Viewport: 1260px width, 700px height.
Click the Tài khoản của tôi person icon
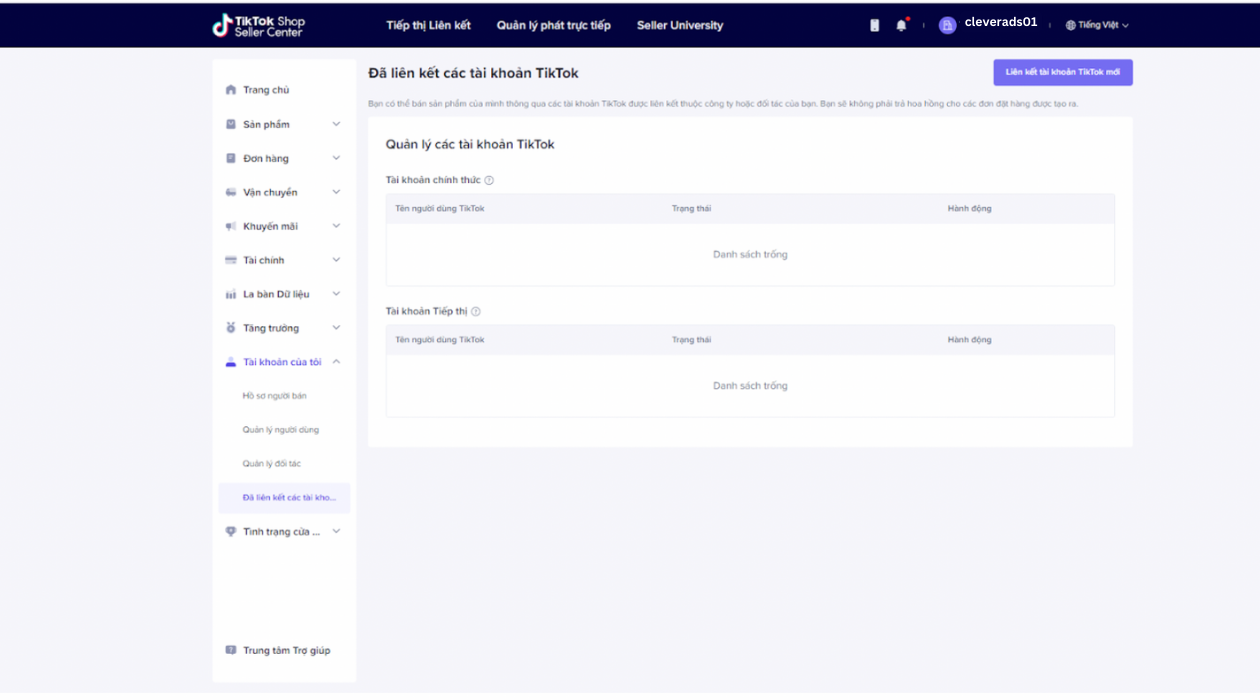coord(231,362)
